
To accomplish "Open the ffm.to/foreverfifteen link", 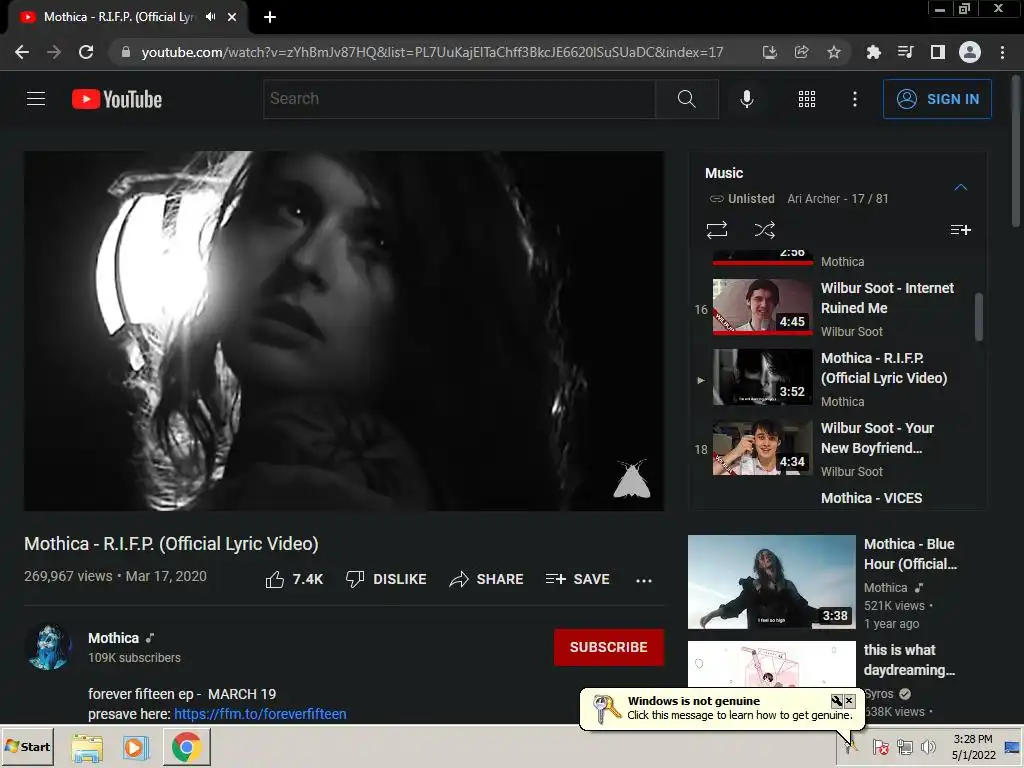I will [x=260, y=714].
